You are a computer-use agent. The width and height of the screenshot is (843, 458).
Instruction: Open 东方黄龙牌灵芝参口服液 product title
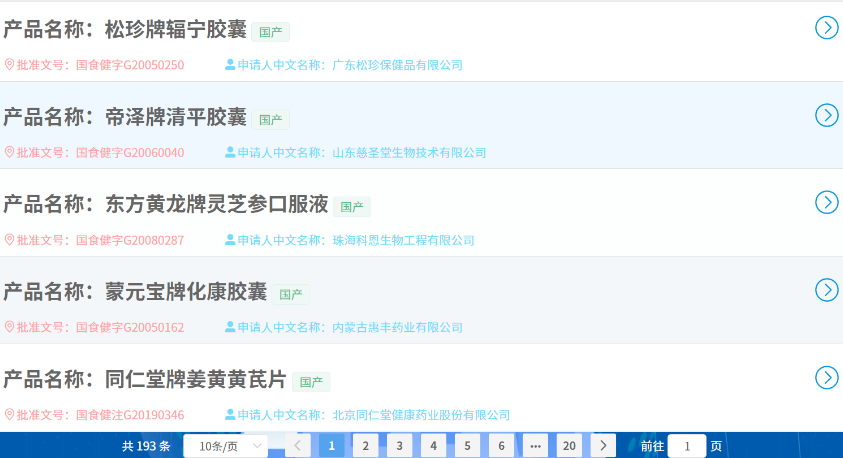(216, 204)
